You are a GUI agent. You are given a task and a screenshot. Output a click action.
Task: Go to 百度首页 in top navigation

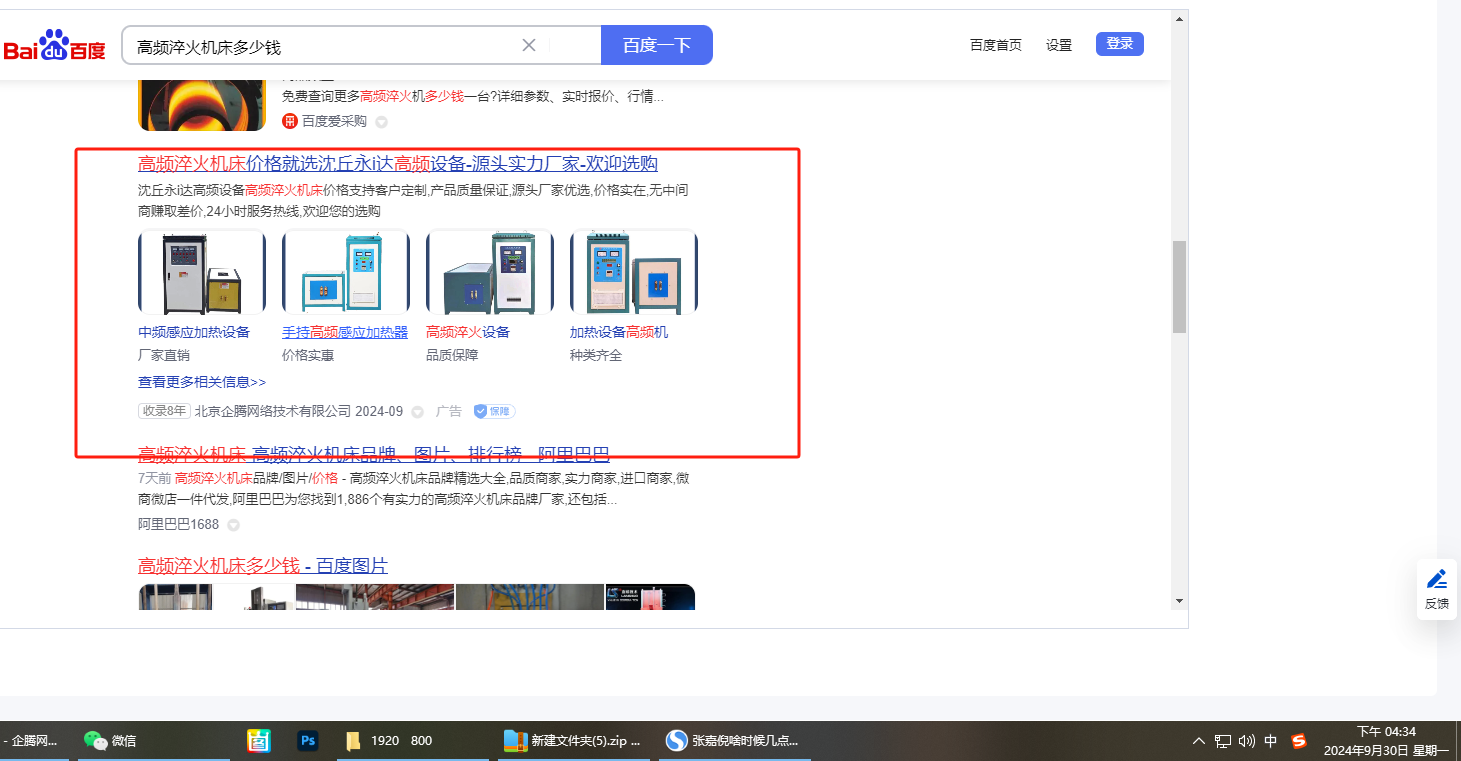995,45
